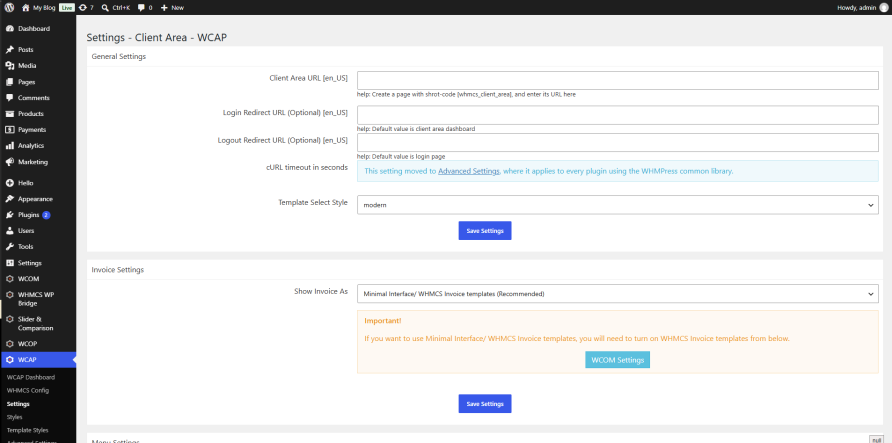Click the Posts pin icon
Screen dimensions: 892x443
(10, 49)
